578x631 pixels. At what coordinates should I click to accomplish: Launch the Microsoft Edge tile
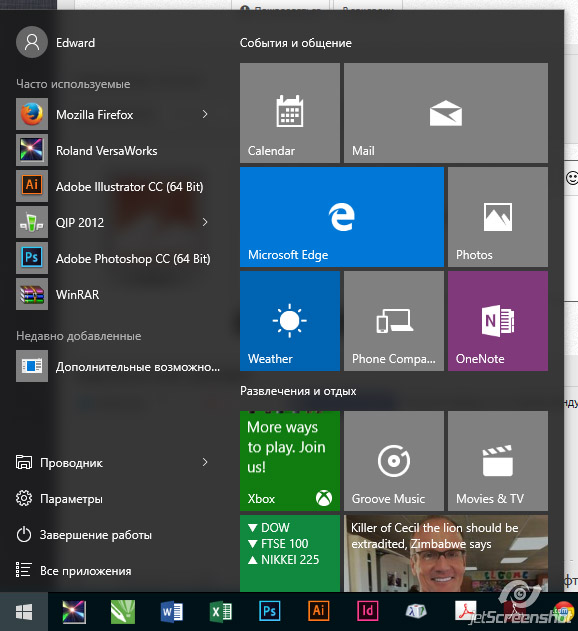click(x=342, y=217)
